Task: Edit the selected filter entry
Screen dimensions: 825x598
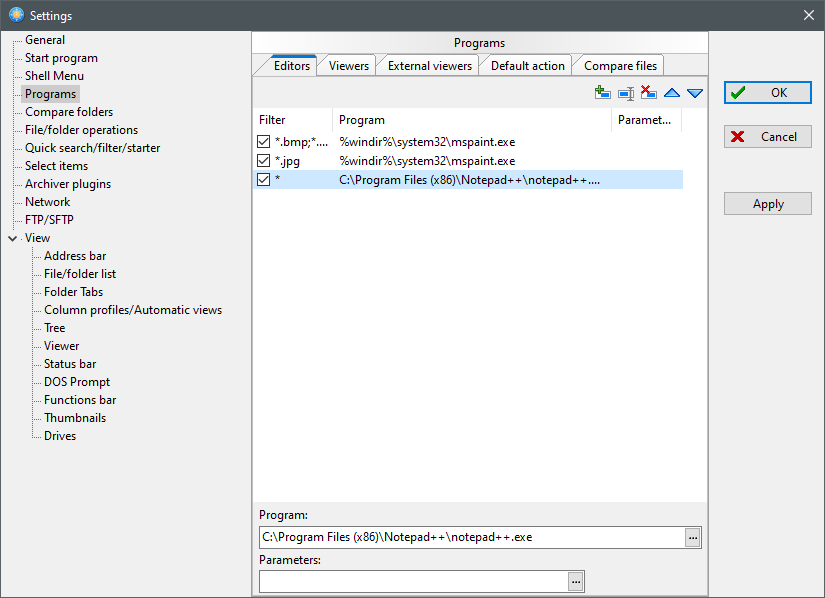Action: pyautogui.click(x=625, y=92)
